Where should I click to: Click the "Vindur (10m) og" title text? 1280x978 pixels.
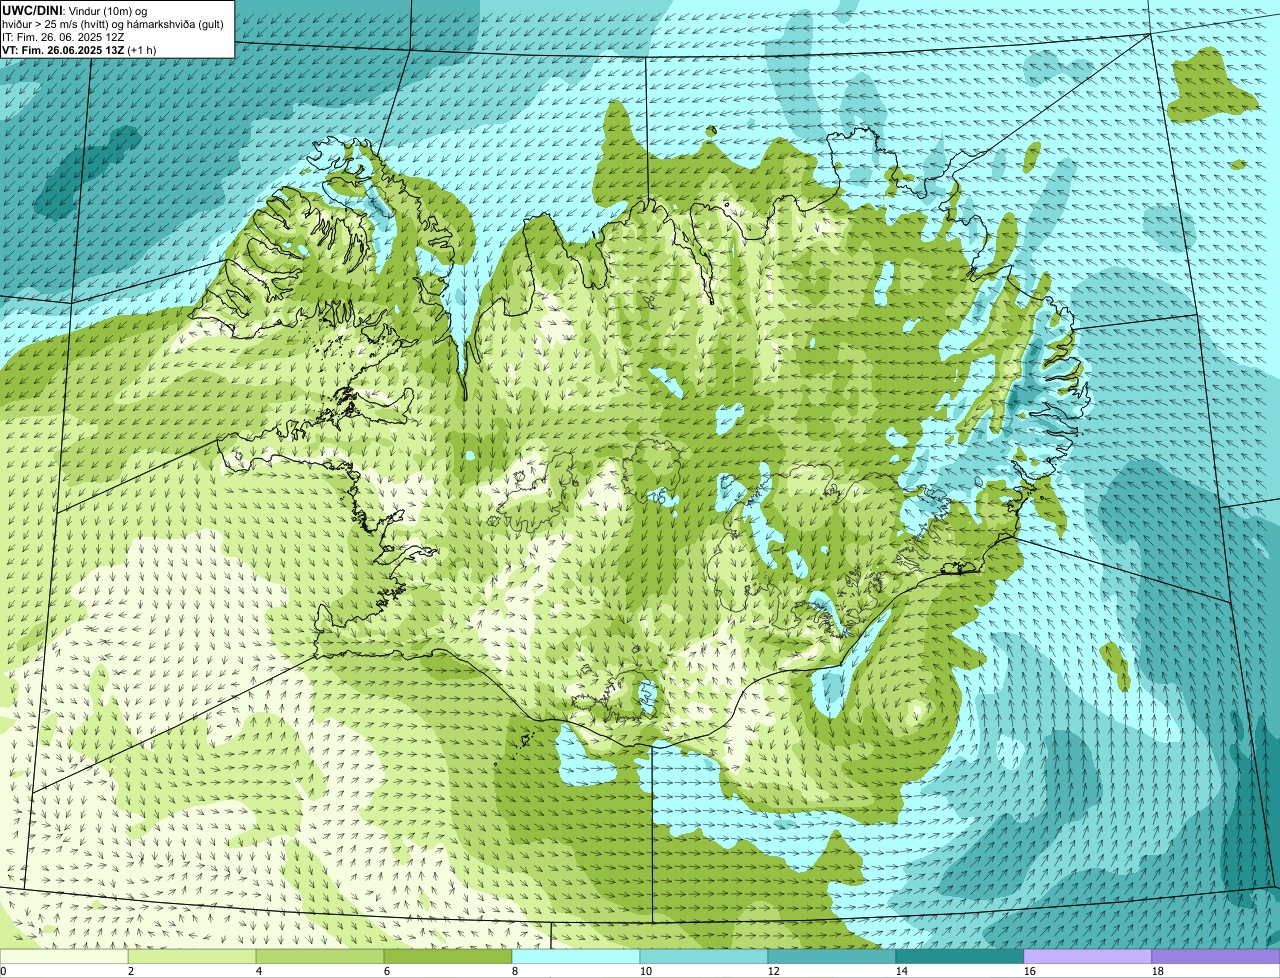click(108, 10)
